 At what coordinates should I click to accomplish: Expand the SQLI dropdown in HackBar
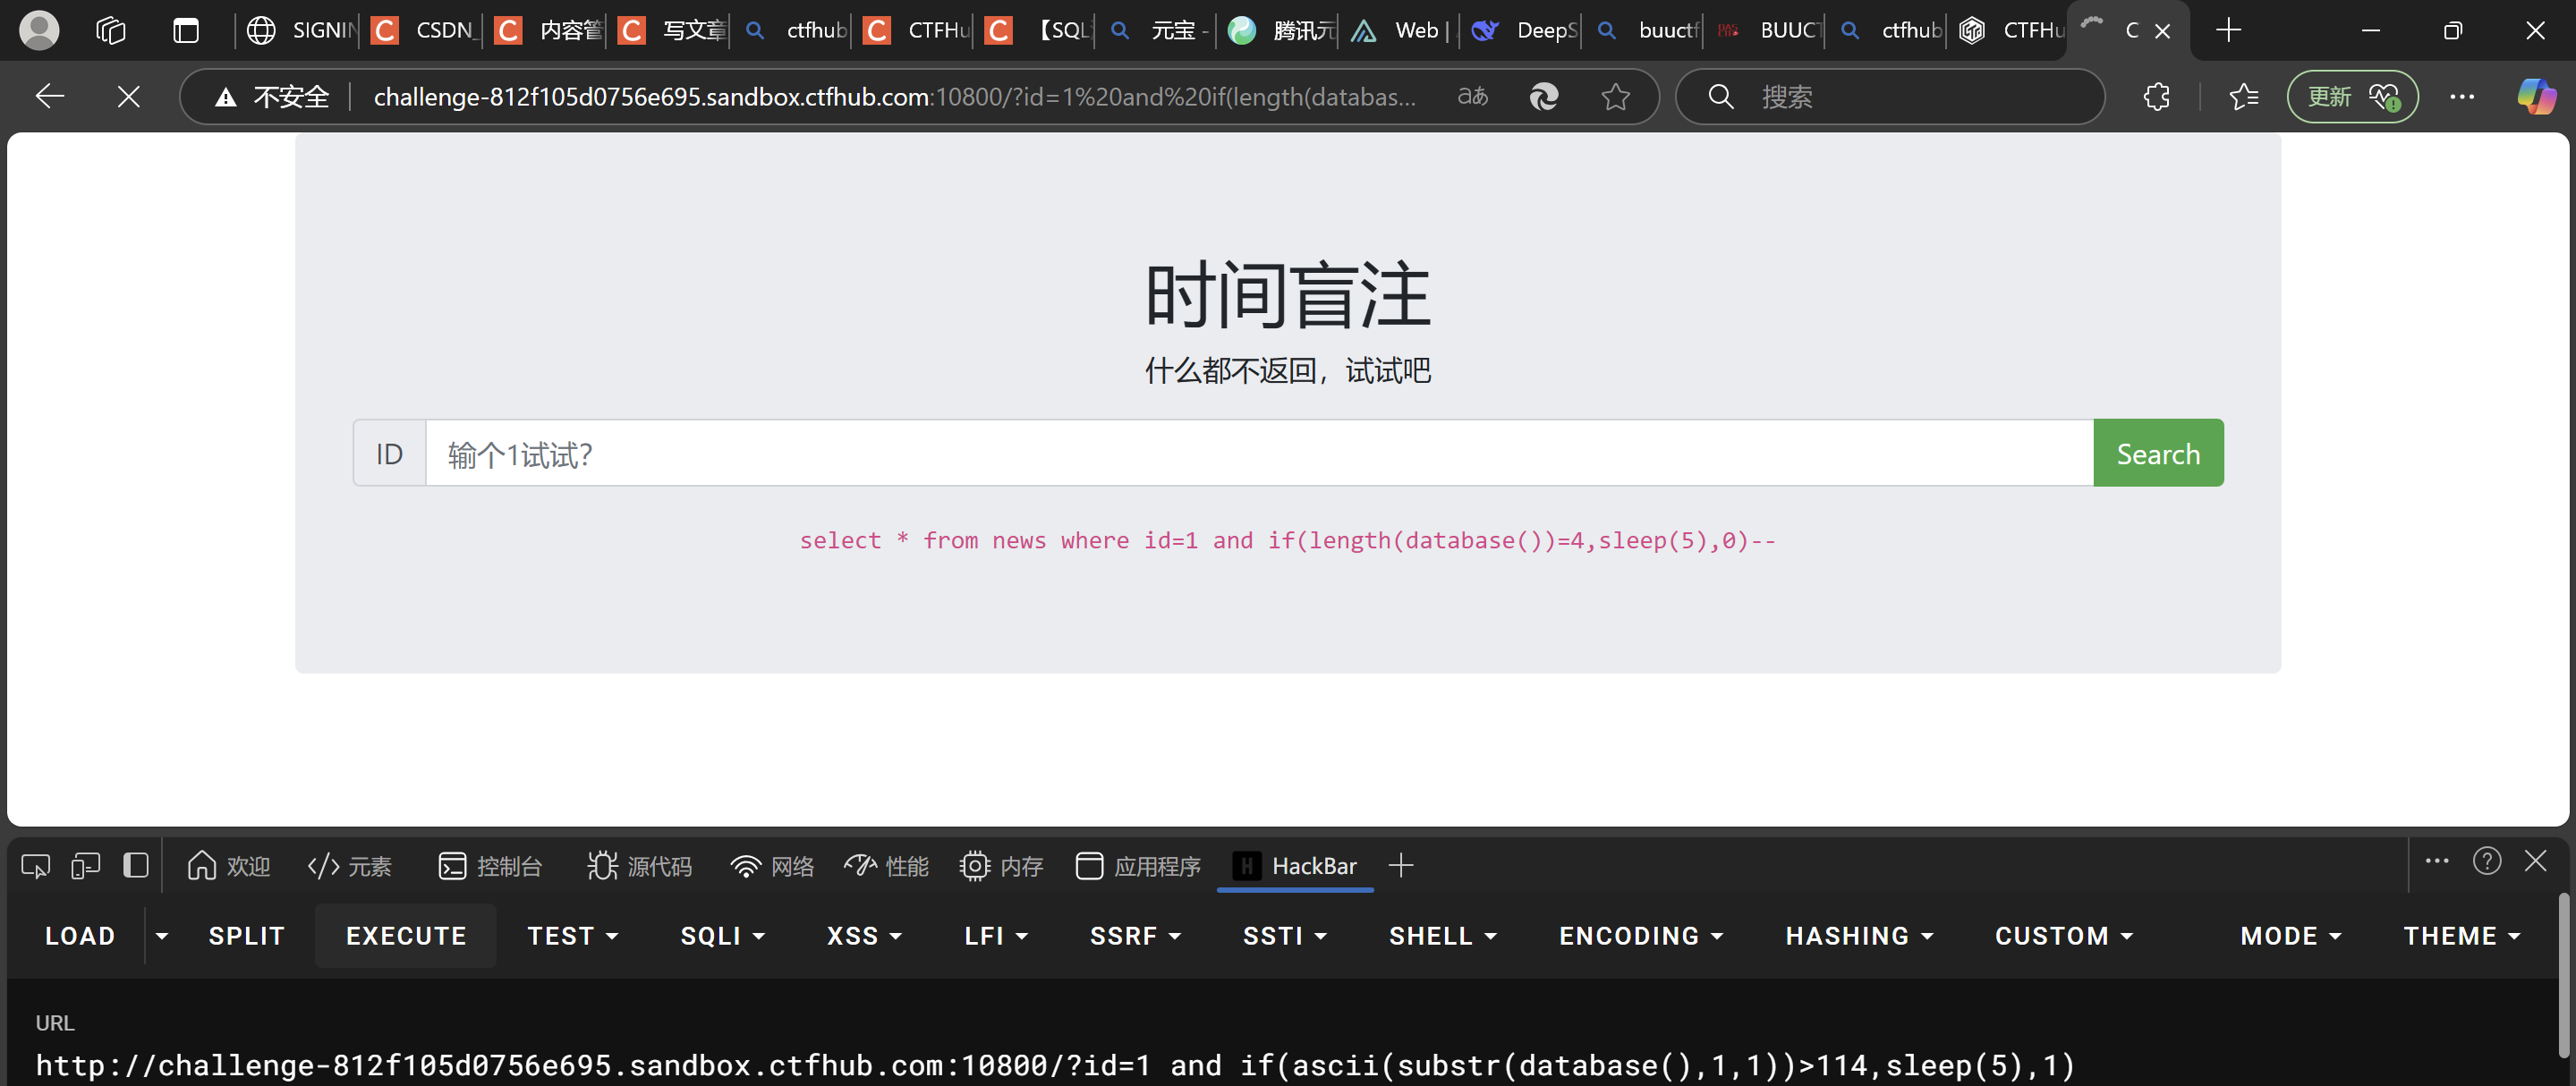(x=722, y=936)
